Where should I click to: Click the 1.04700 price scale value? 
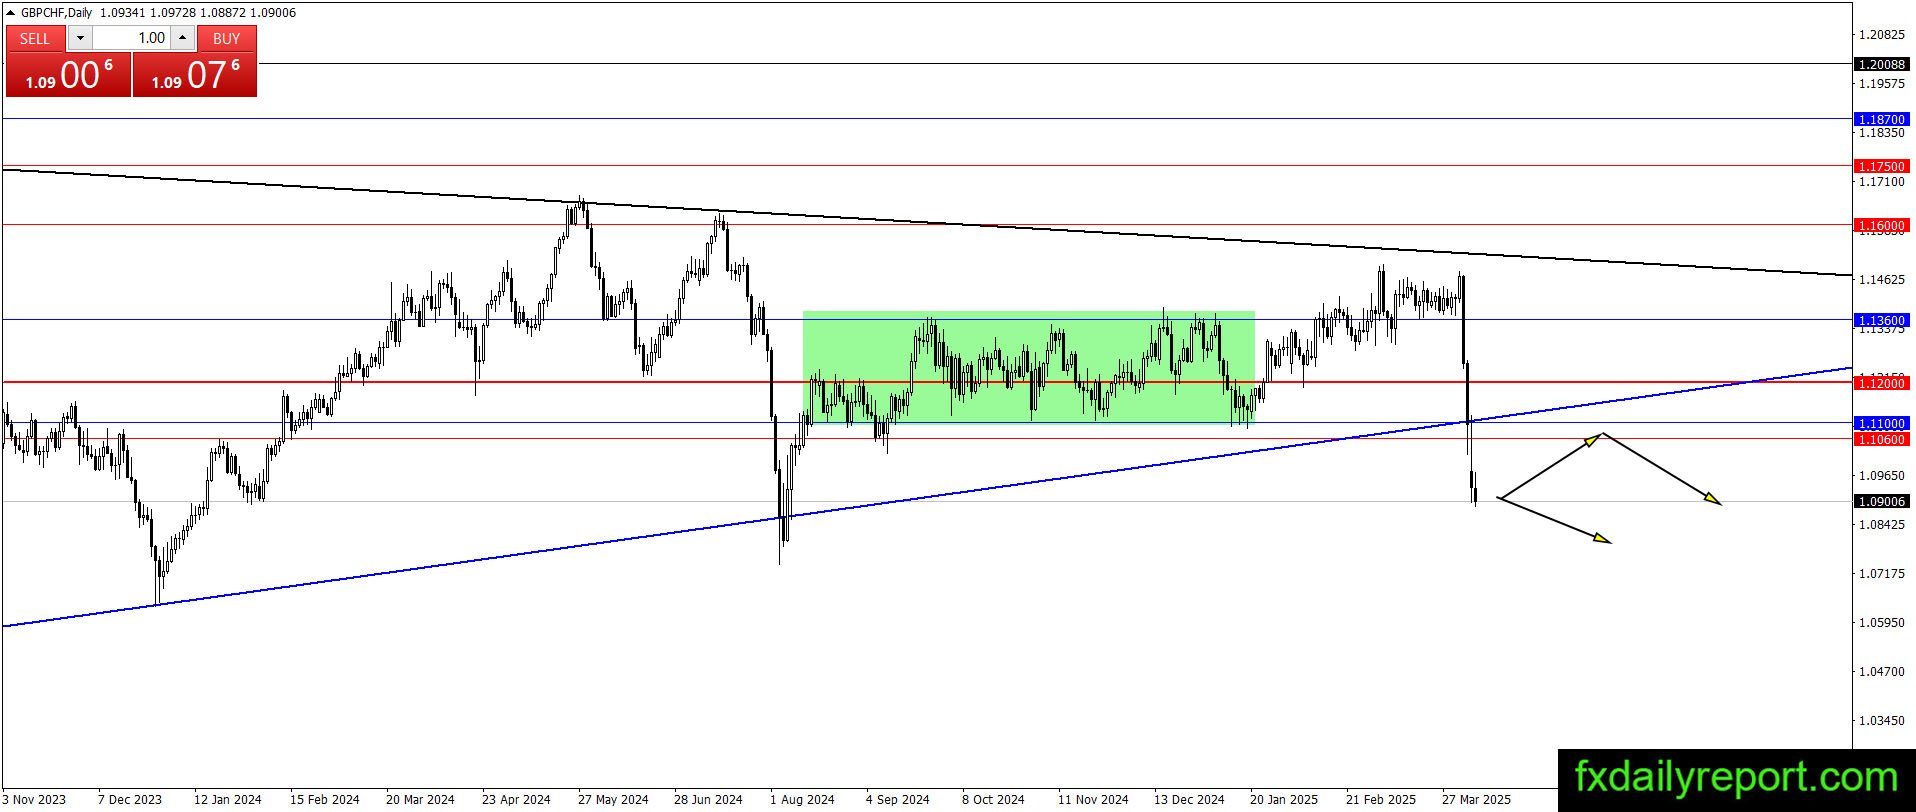(x=1881, y=672)
